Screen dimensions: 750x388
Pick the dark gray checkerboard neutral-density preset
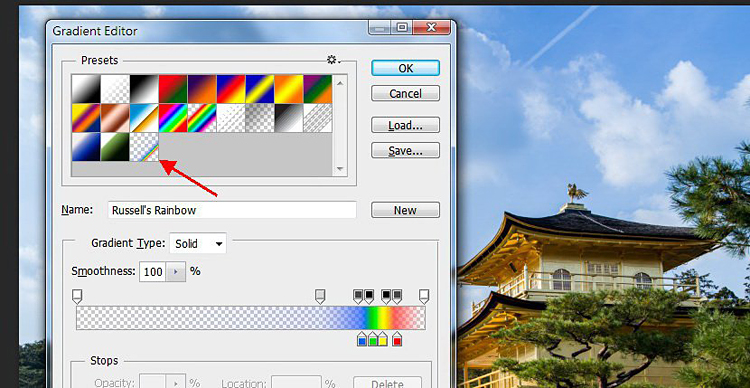click(x=260, y=118)
